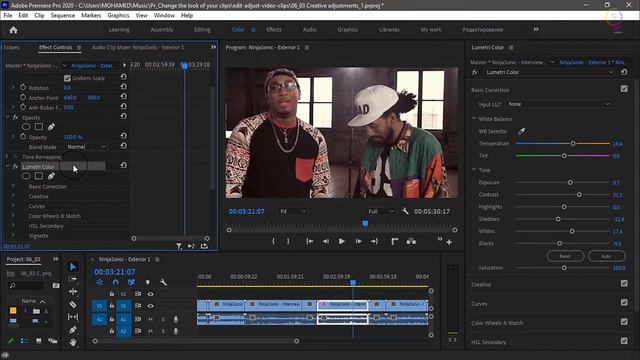The height and width of the screenshot is (360, 640).
Task: Open the Input LUT dropdown
Action: (x=559, y=104)
